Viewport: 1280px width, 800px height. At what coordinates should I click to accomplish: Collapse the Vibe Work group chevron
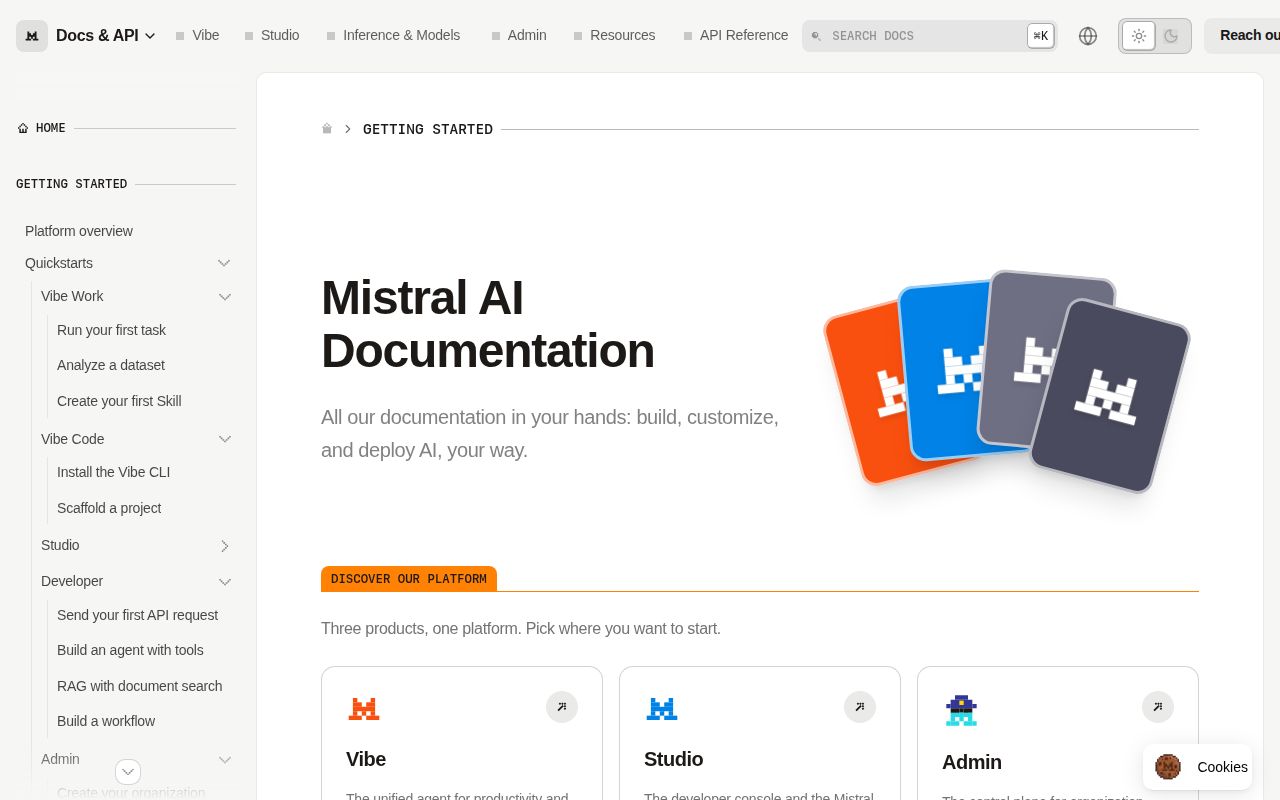click(x=225, y=297)
